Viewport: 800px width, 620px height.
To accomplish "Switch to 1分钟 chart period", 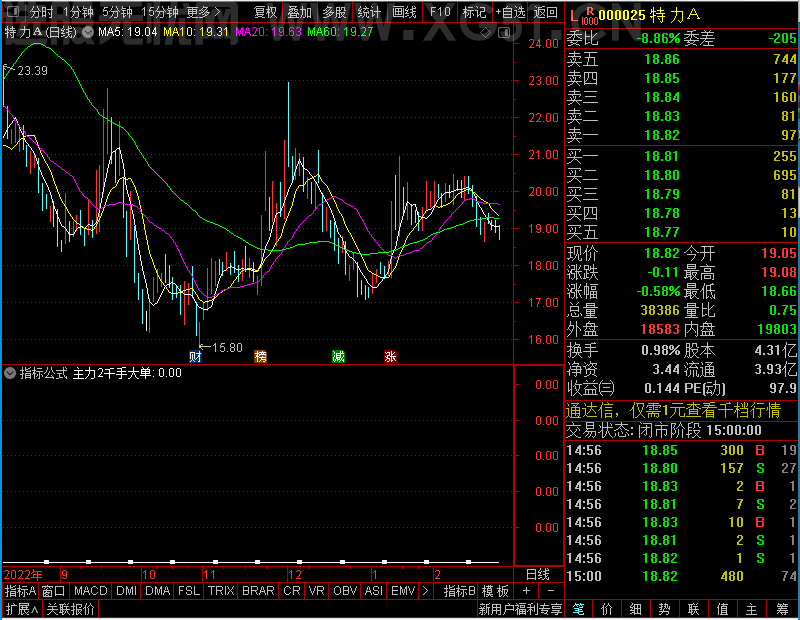I will coord(79,12).
